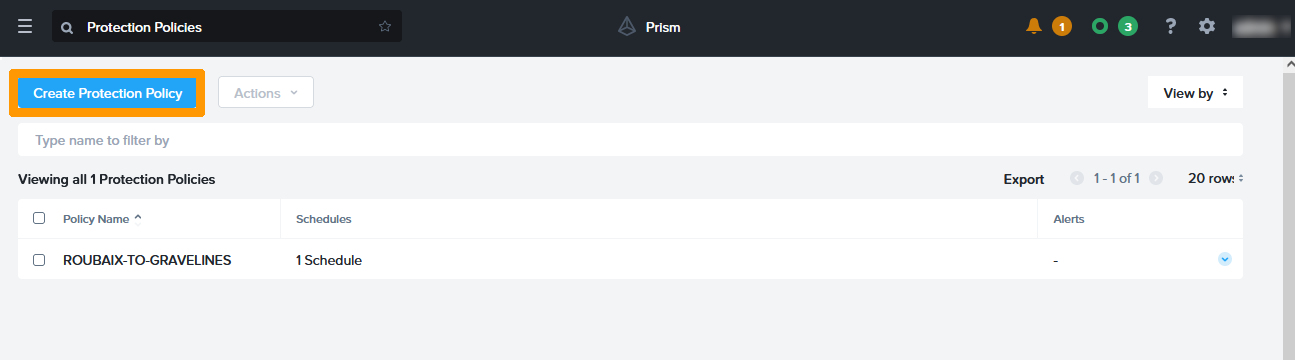Open the green tasks circle icon
Screen dimensions: 1295x360
pyautogui.click(x=1100, y=27)
